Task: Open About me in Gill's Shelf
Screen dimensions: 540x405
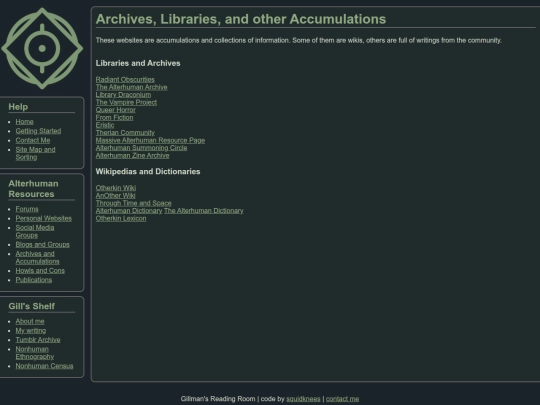Action: click(30, 321)
